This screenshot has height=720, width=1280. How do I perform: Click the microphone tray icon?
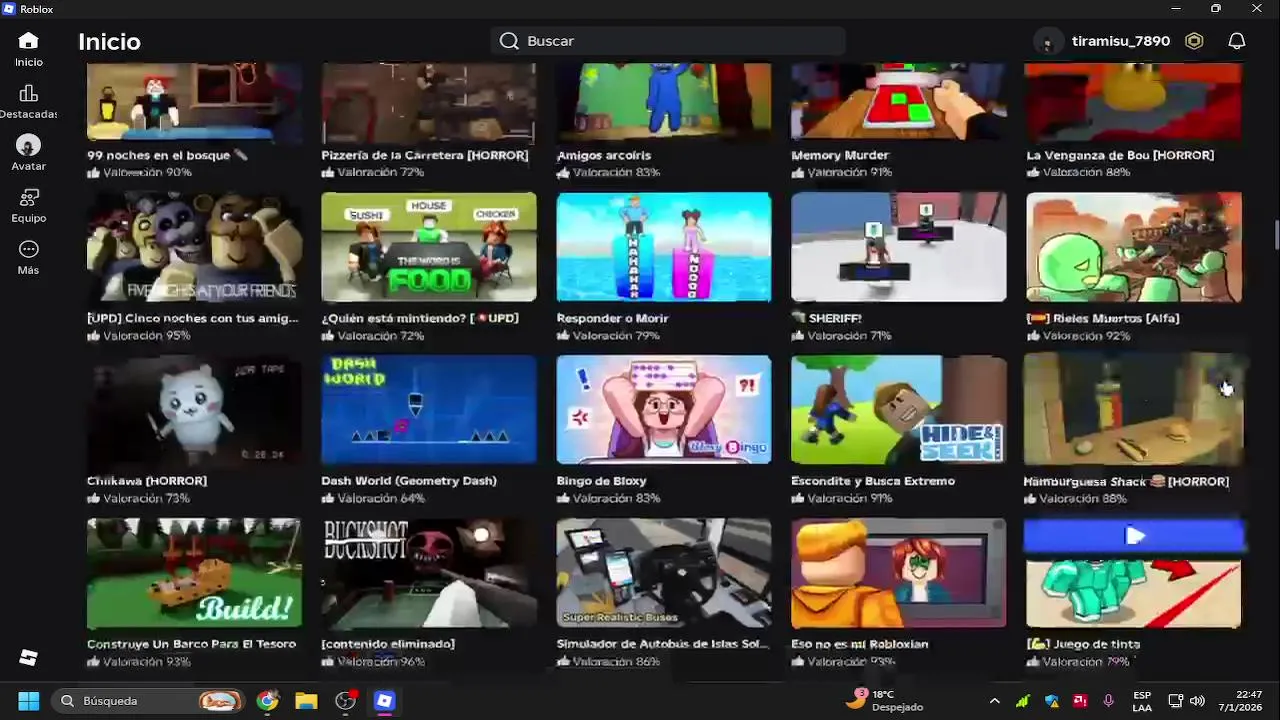click(1108, 701)
